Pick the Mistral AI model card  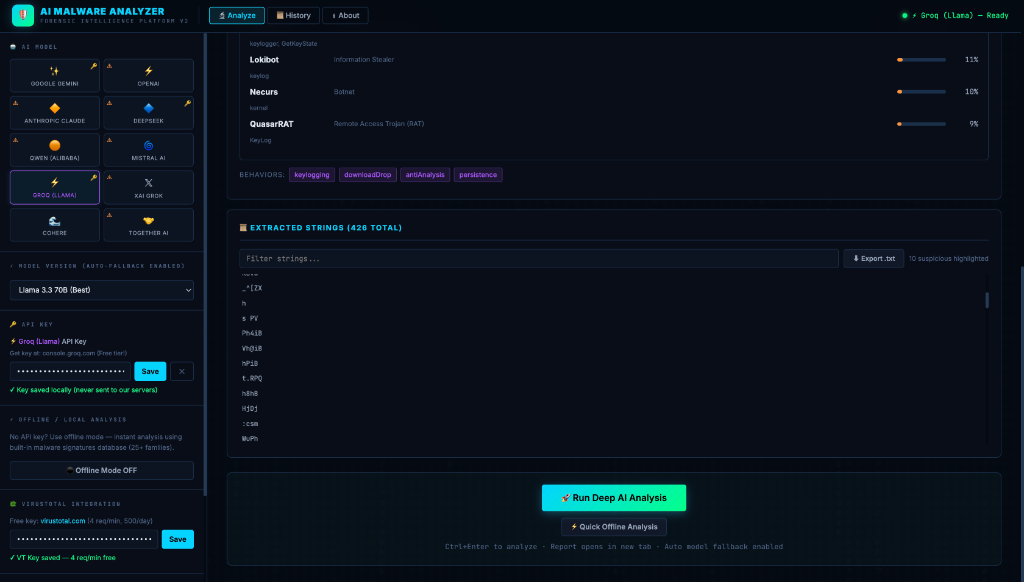(148, 150)
